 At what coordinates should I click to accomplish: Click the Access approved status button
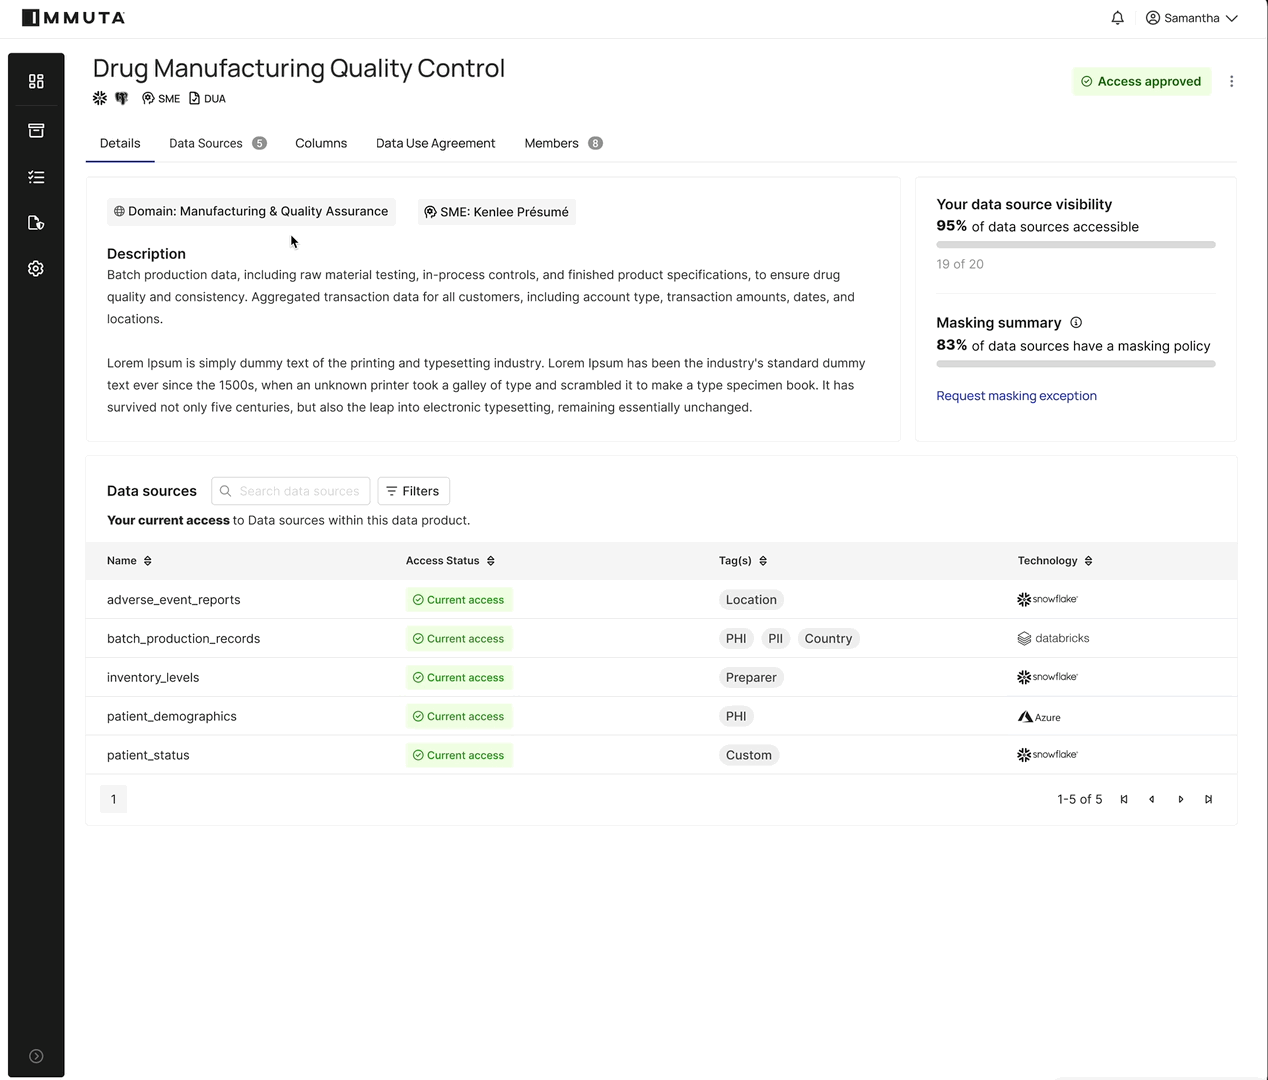(x=1141, y=82)
